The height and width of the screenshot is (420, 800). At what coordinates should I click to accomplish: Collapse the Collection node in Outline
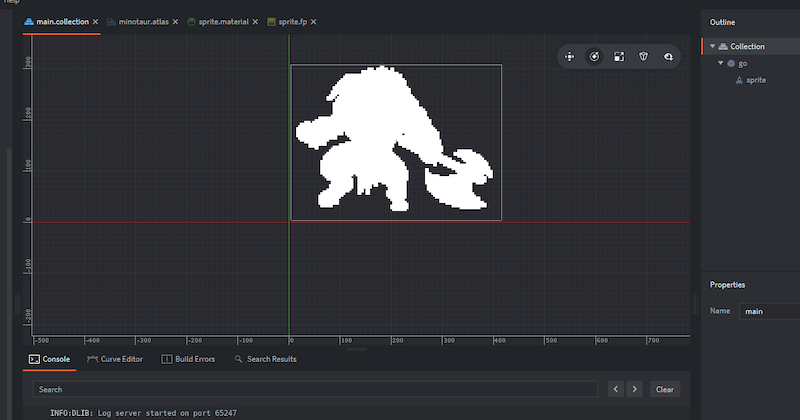(x=713, y=46)
